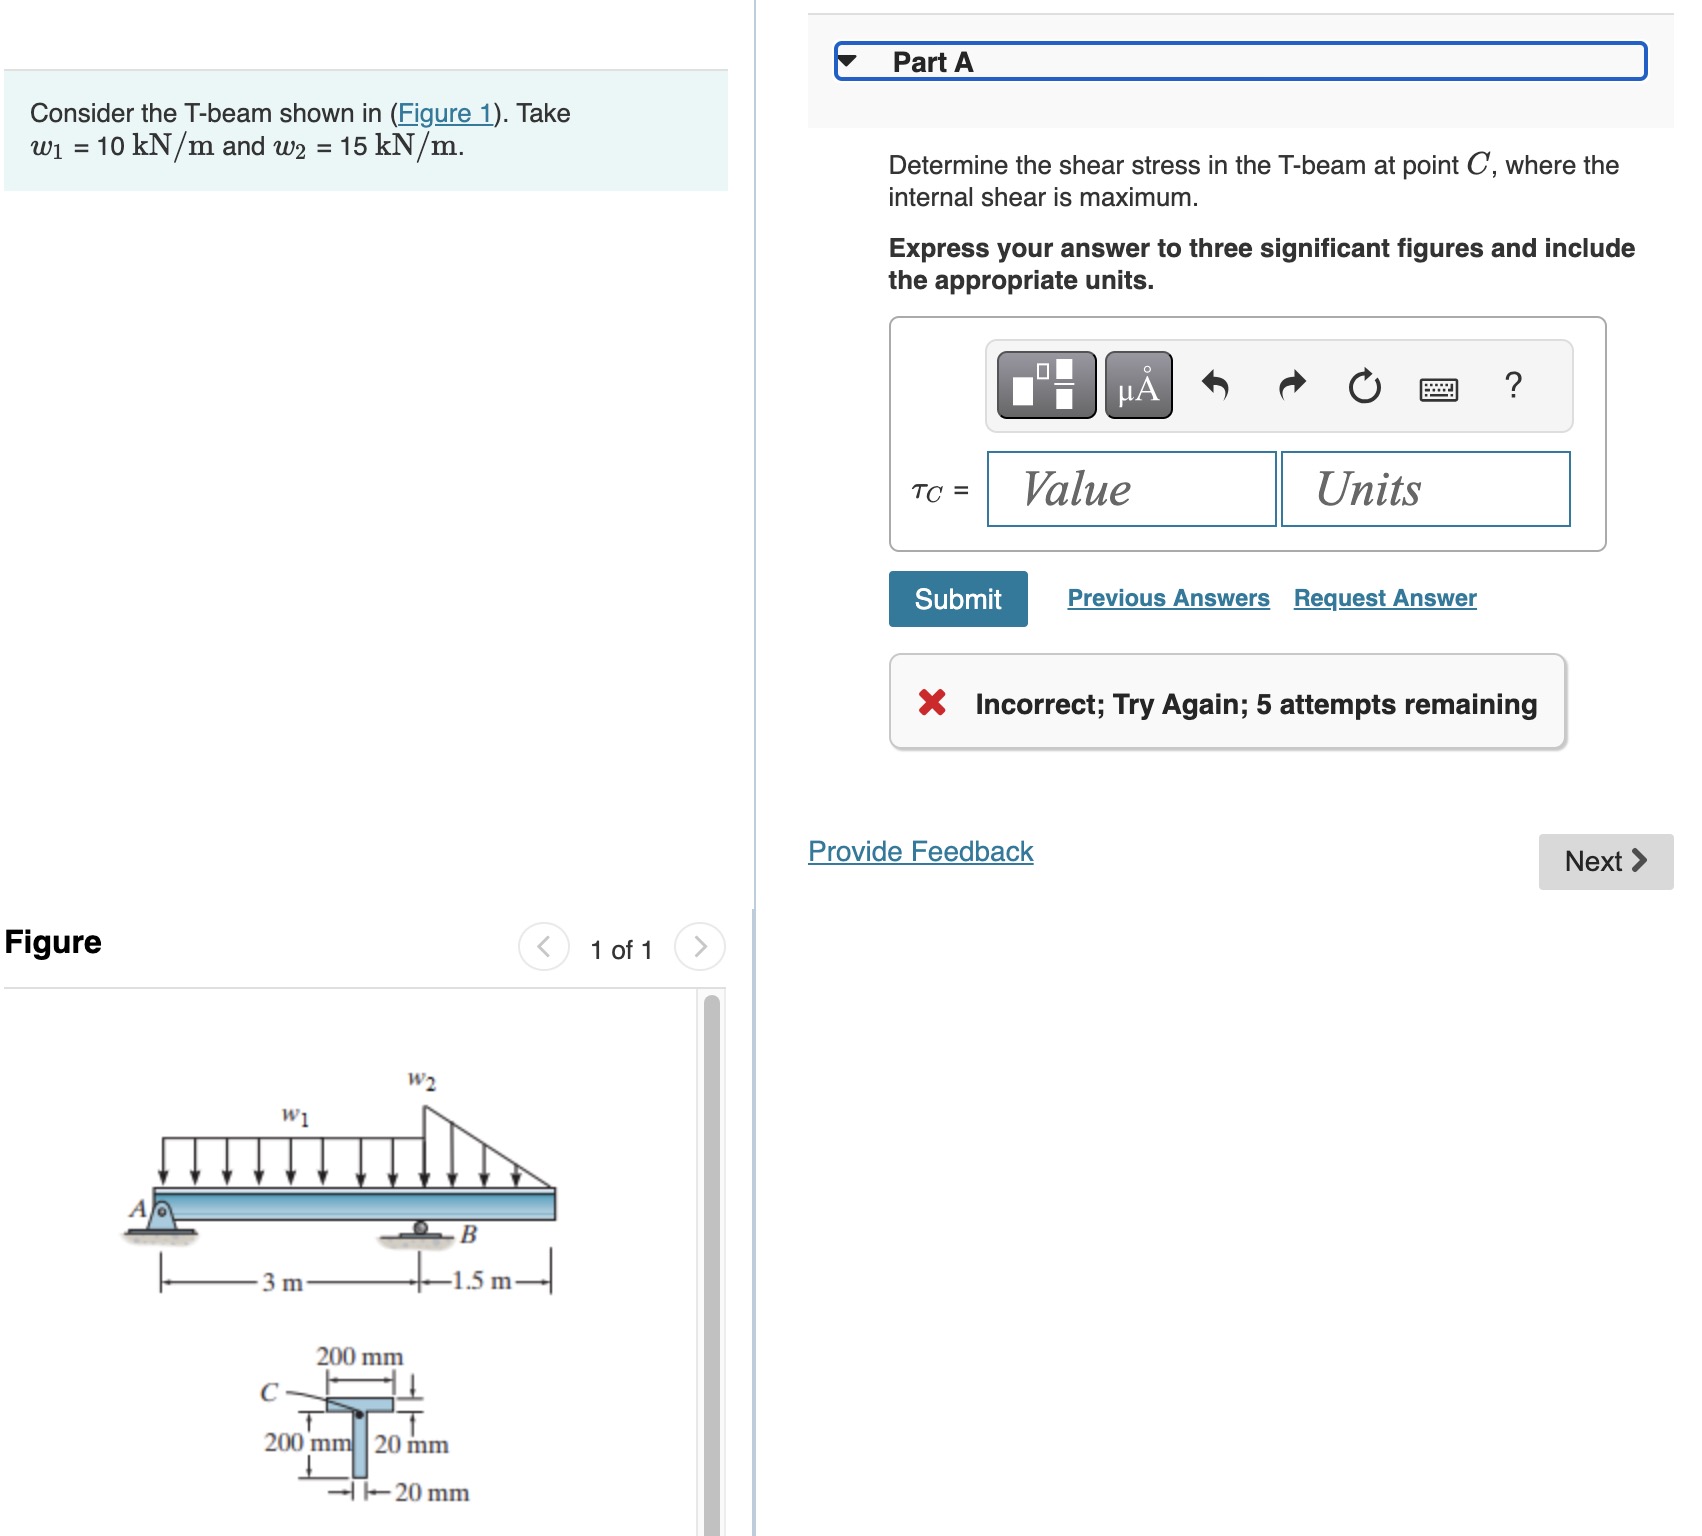Click the red incorrect X icon

pyautogui.click(x=930, y=703)
